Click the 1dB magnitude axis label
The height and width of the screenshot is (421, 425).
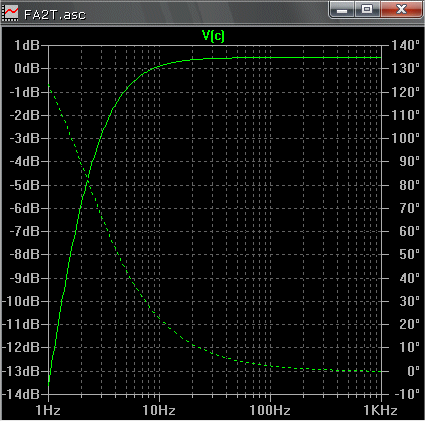[x=27, y=45]
